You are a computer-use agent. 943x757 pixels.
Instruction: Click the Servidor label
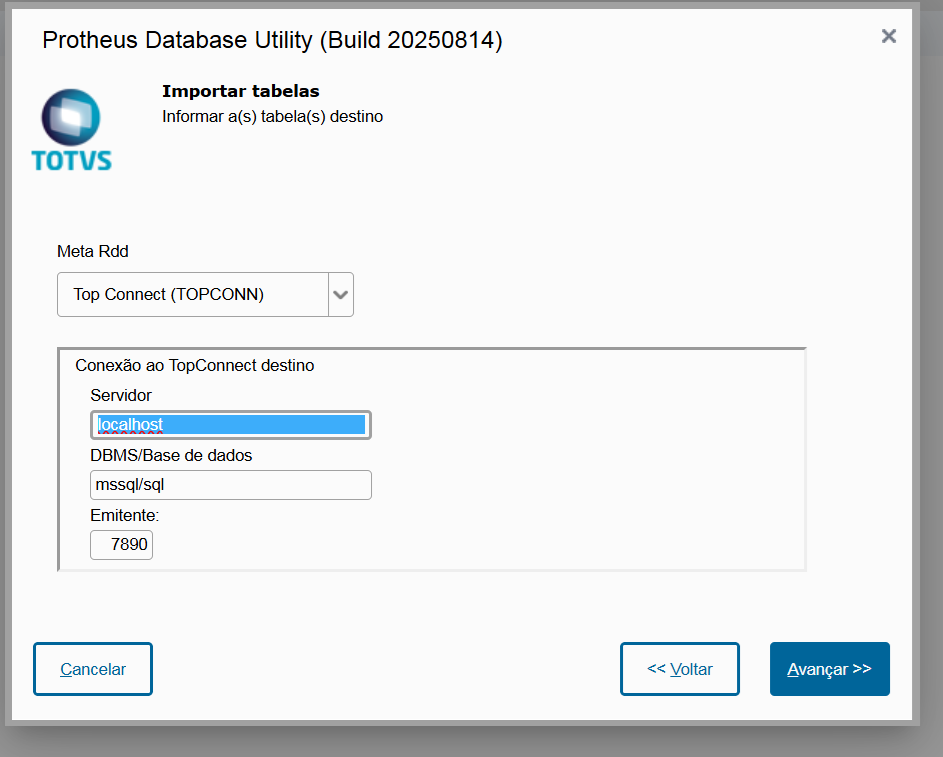point(121,395)
